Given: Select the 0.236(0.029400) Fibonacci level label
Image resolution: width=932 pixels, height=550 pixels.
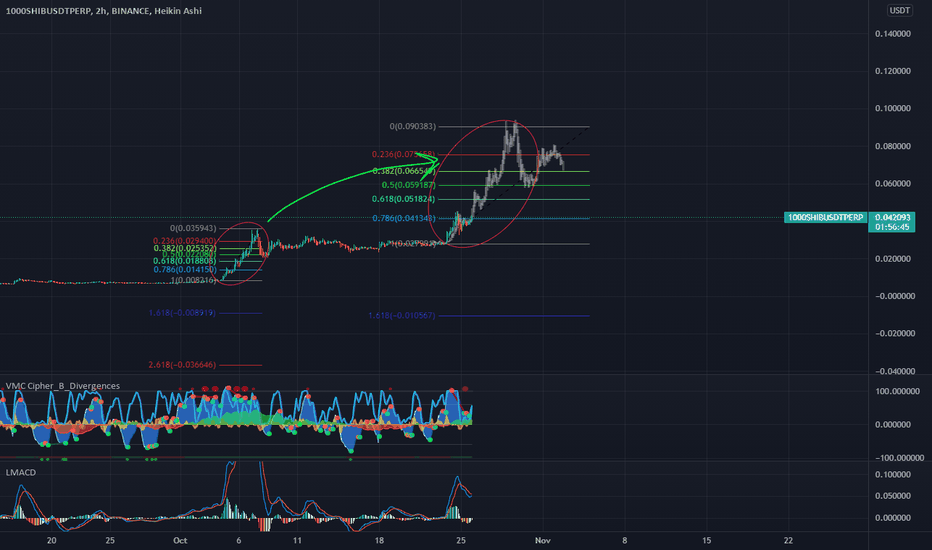Looking at the screenshot, I should click(x=185, y=241).
